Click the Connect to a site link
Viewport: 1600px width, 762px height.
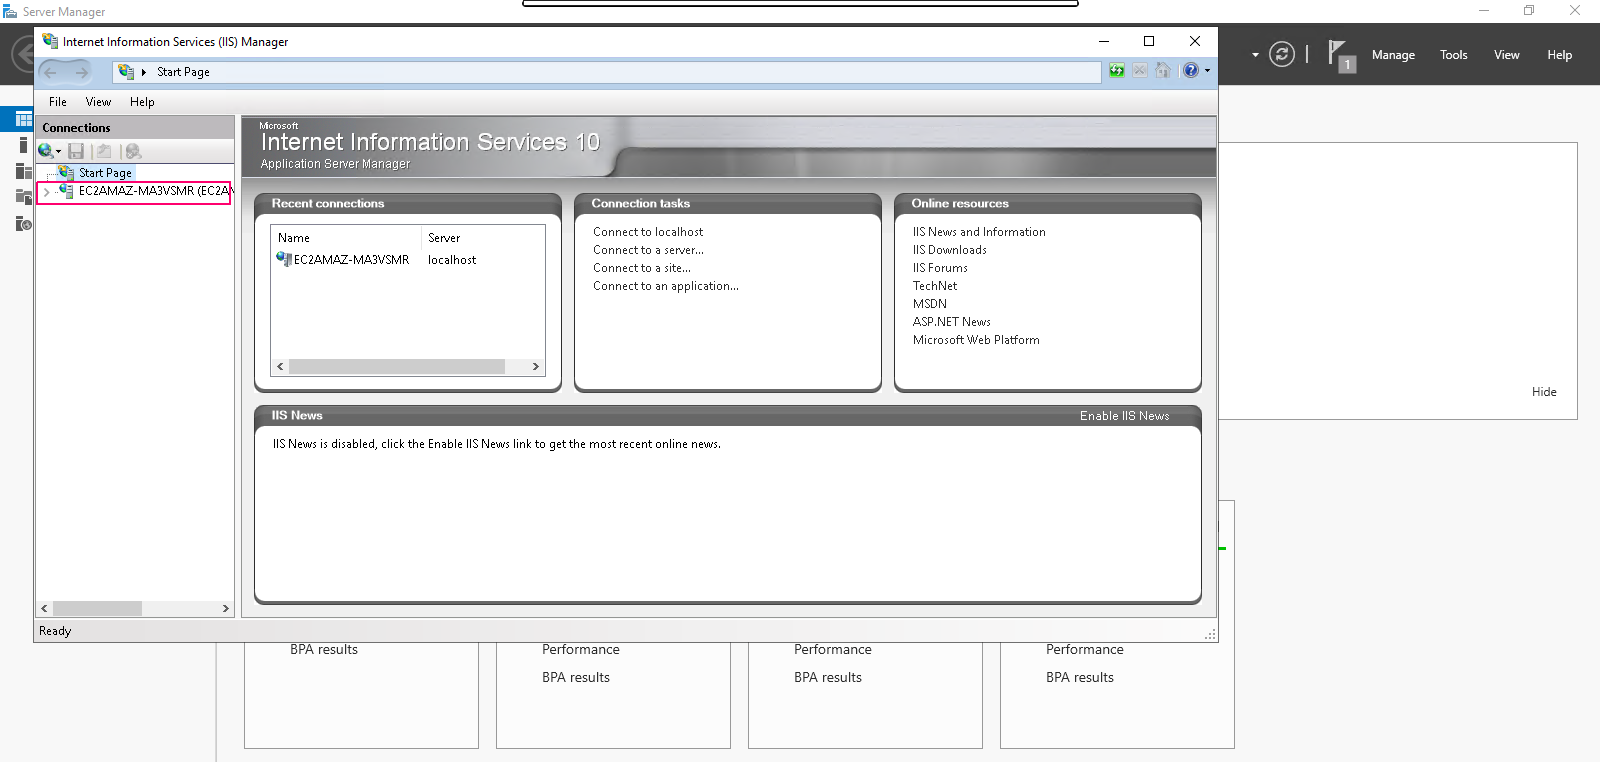coord(642,268)
